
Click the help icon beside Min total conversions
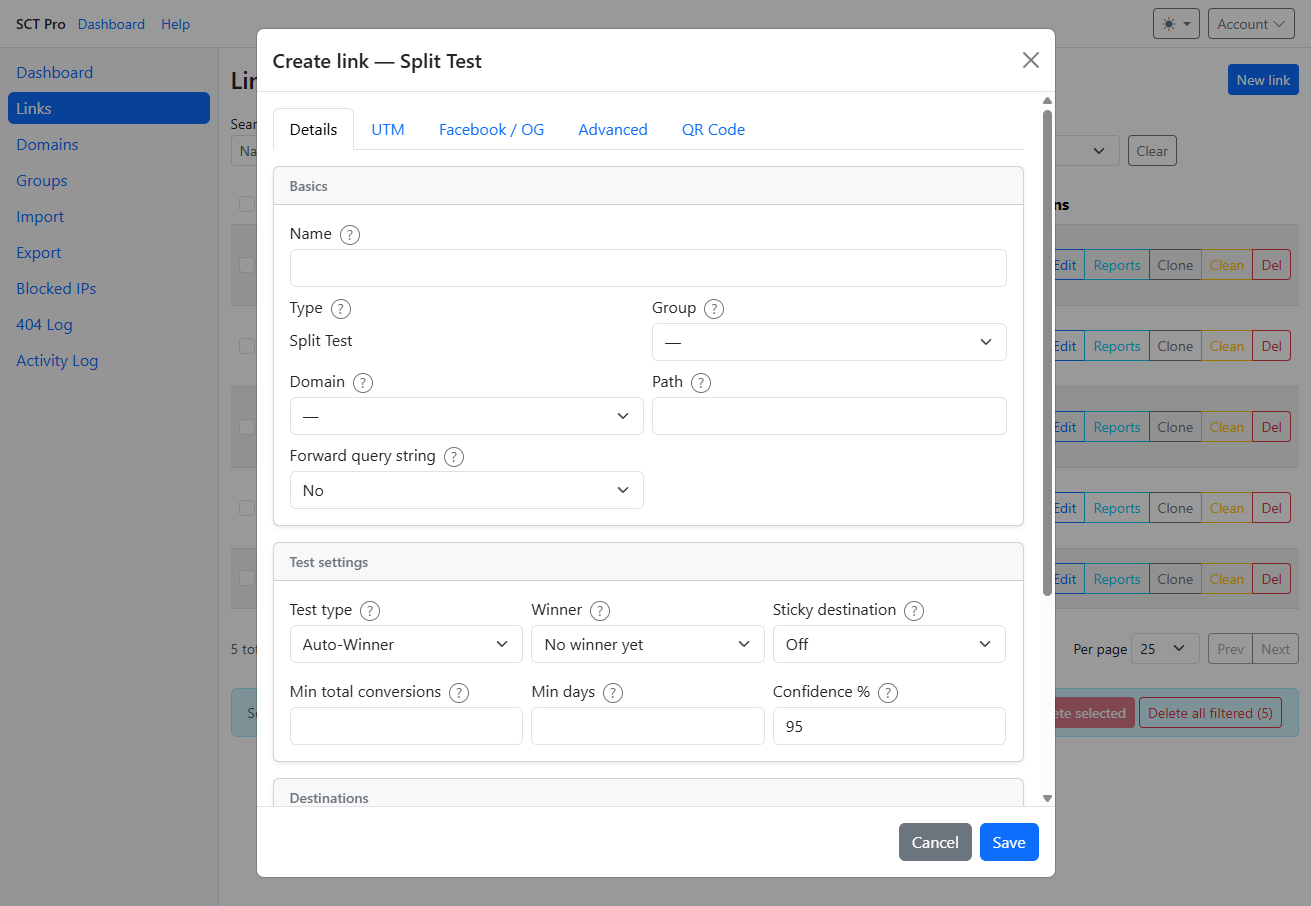[459, 693]
